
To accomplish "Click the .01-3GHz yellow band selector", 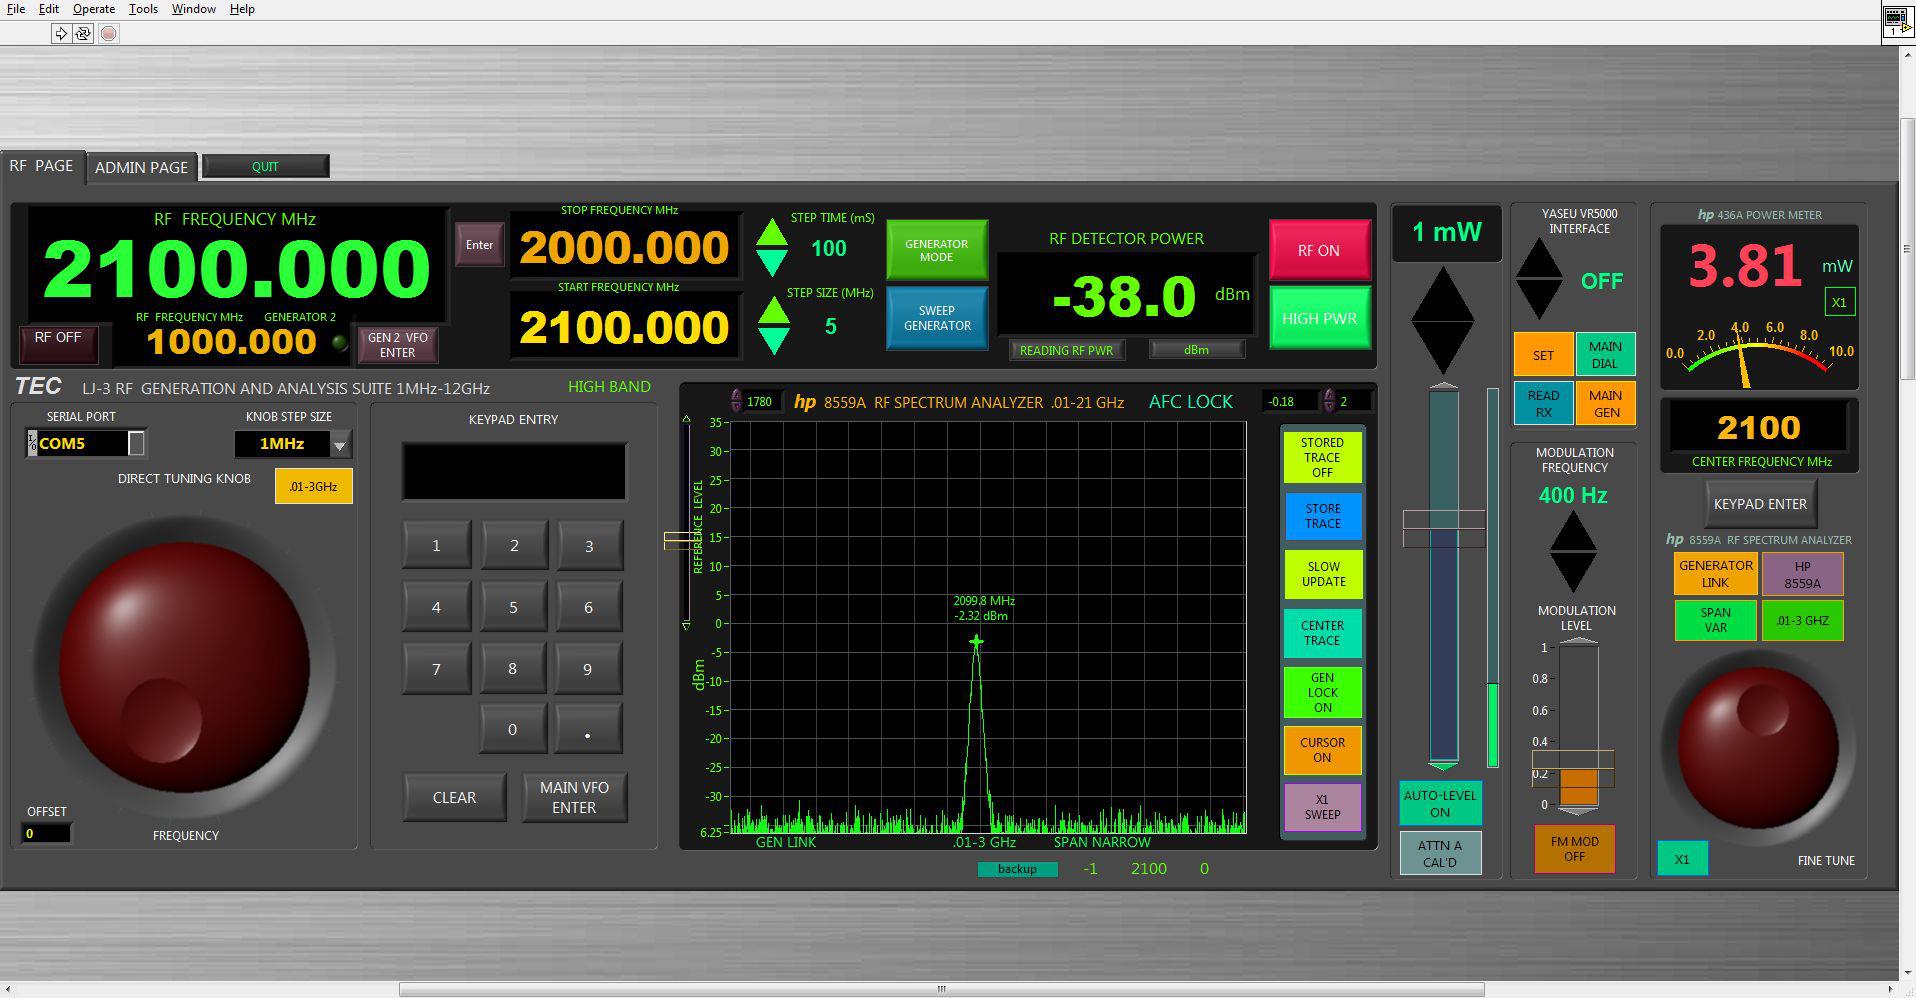I will click(313, 486).
